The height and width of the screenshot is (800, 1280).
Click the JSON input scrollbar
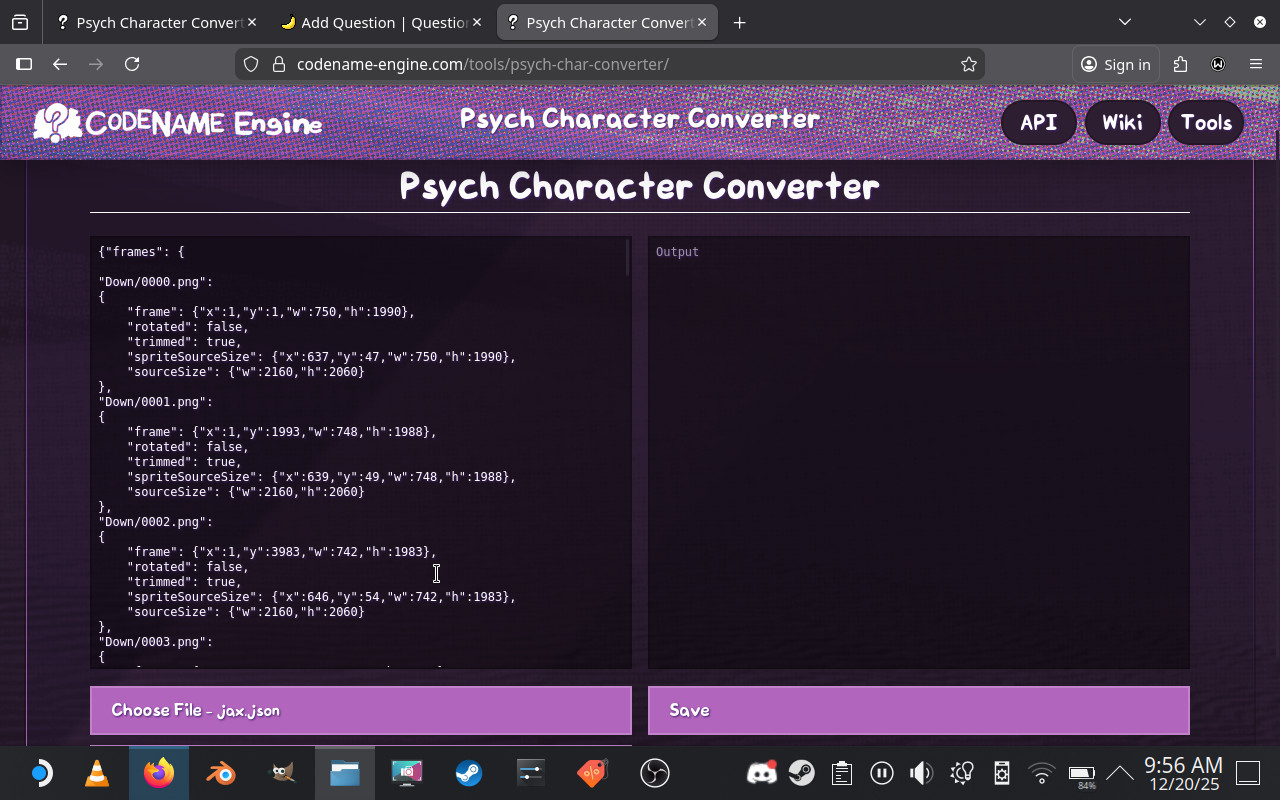(627, 258)
